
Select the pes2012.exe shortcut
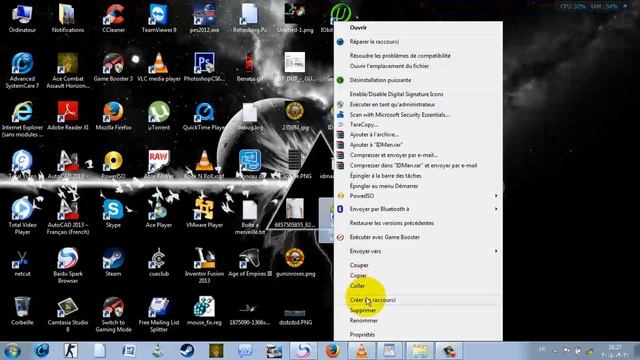pyautogui.click(x=204, y=18)
